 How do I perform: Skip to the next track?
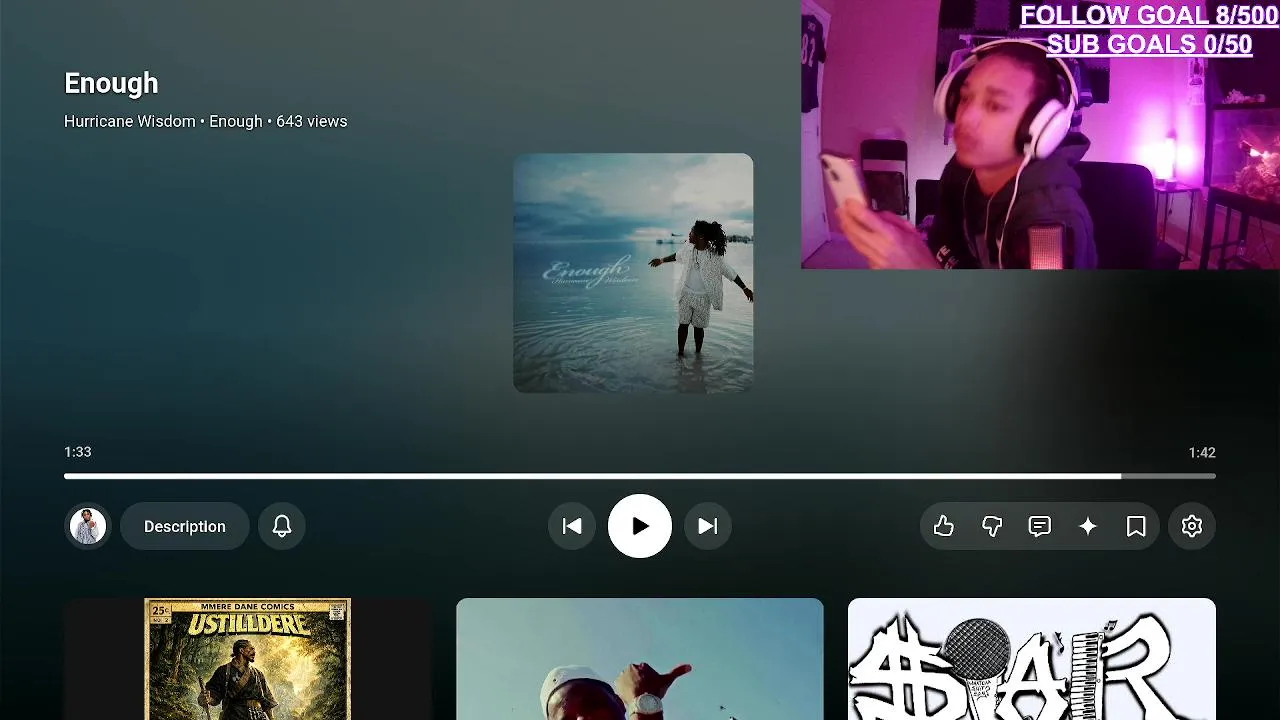point(708,526)
